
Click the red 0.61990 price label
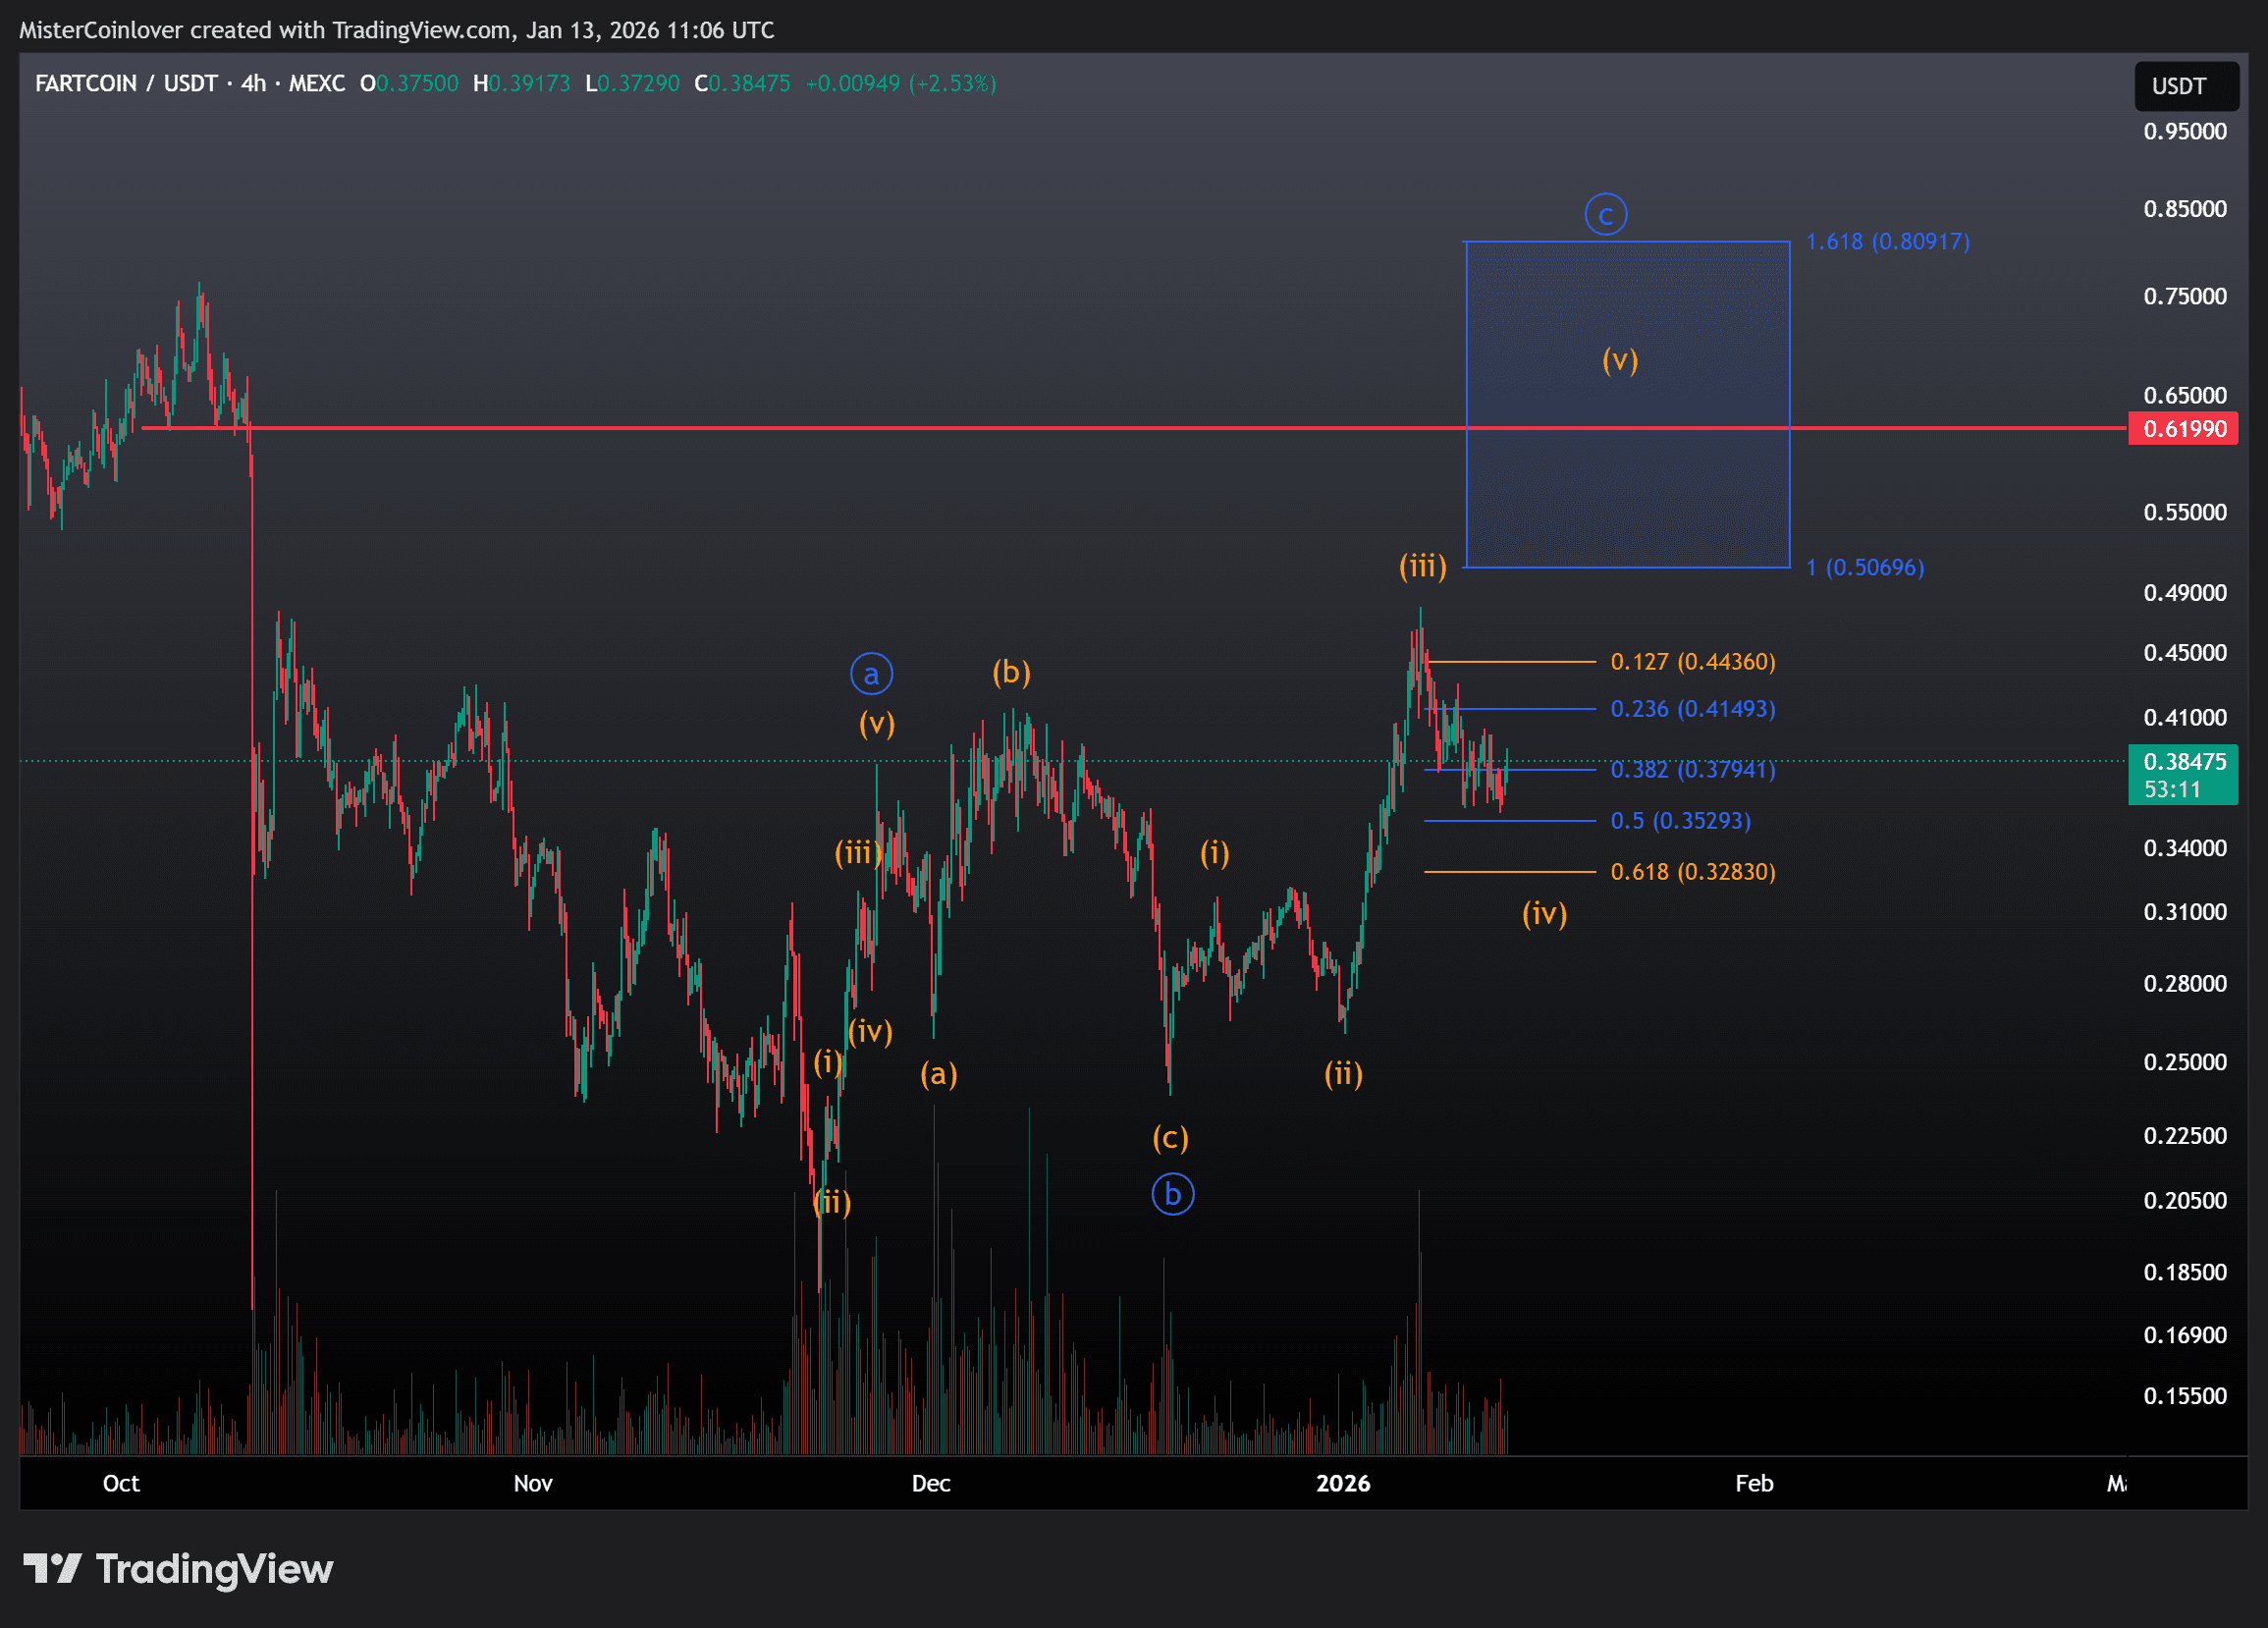pyautogui.click(x=2183, y=429)
